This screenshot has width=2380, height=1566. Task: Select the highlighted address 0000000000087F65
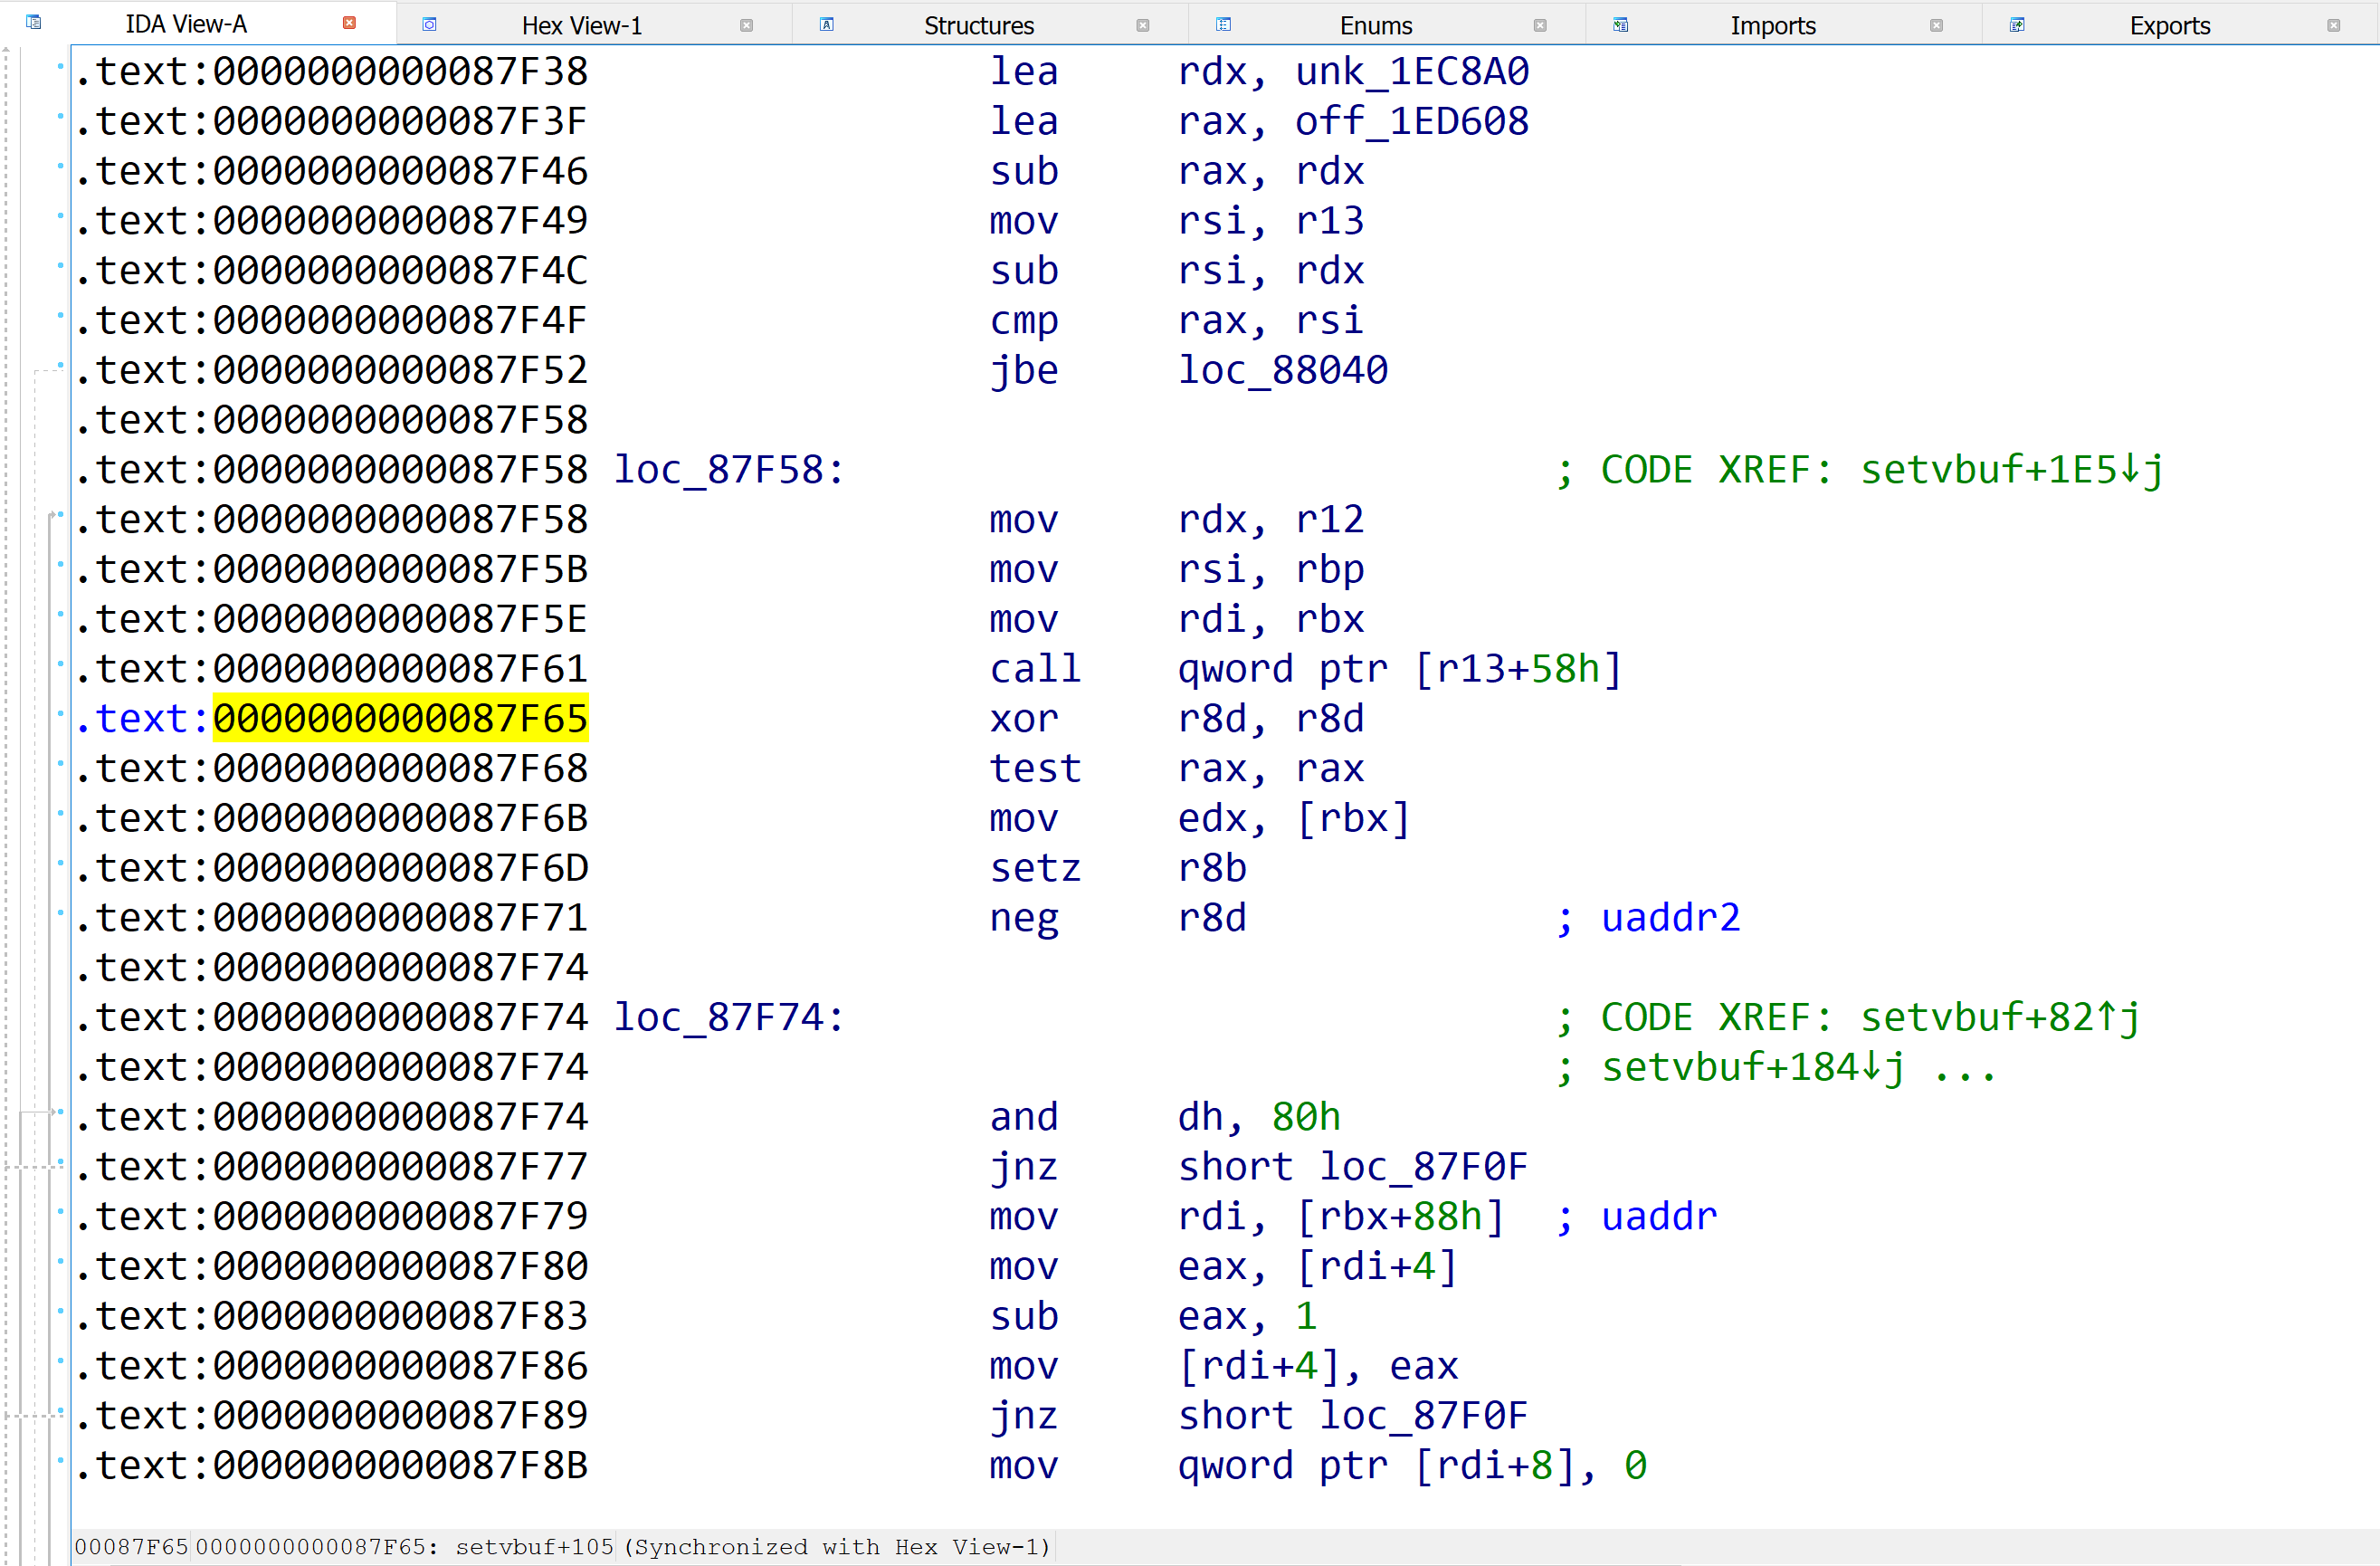(401, 717)
